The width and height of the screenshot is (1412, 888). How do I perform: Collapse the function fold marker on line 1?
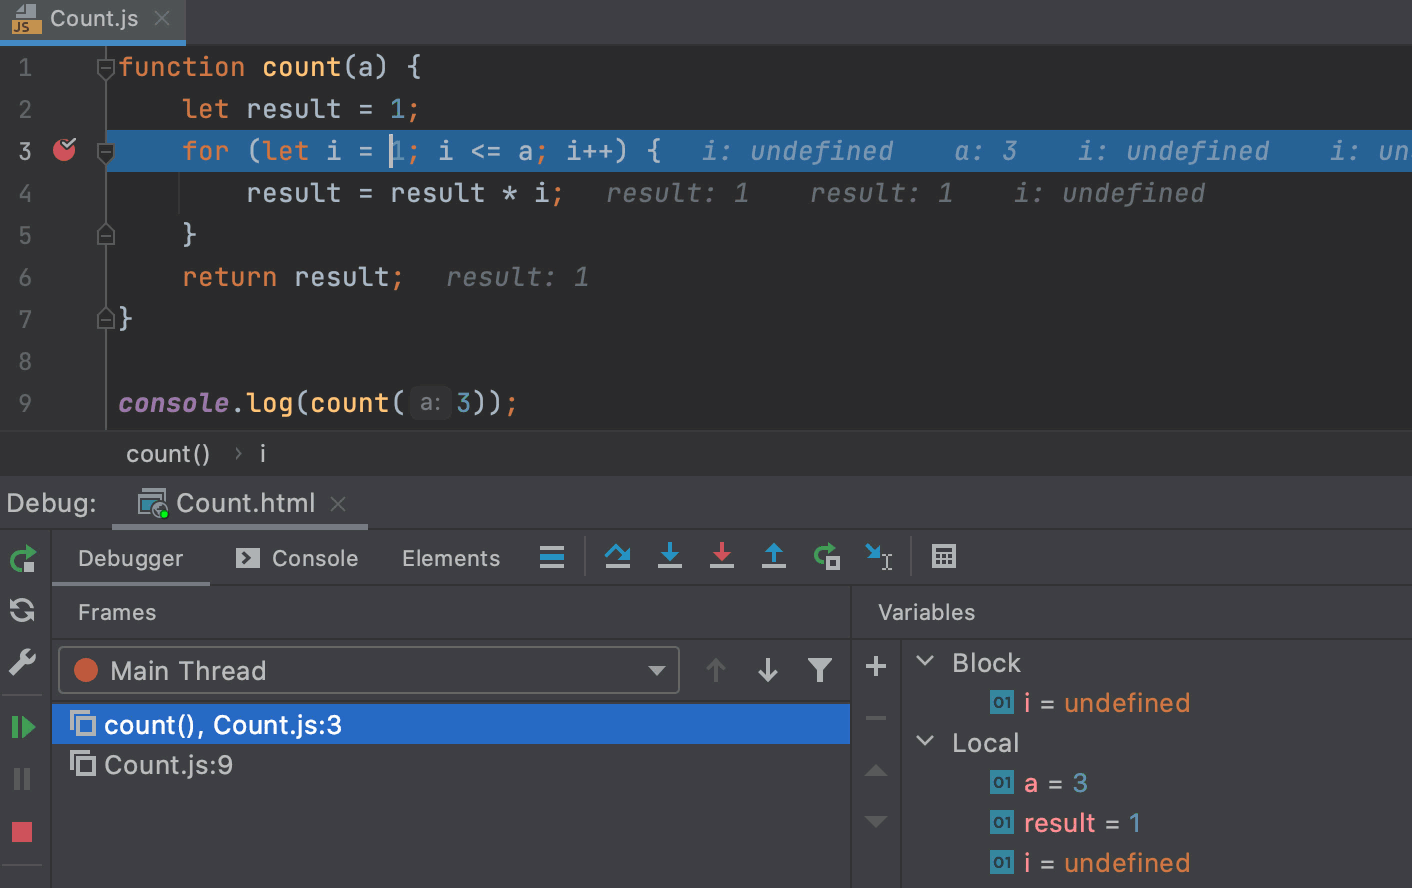click(105, 68)
